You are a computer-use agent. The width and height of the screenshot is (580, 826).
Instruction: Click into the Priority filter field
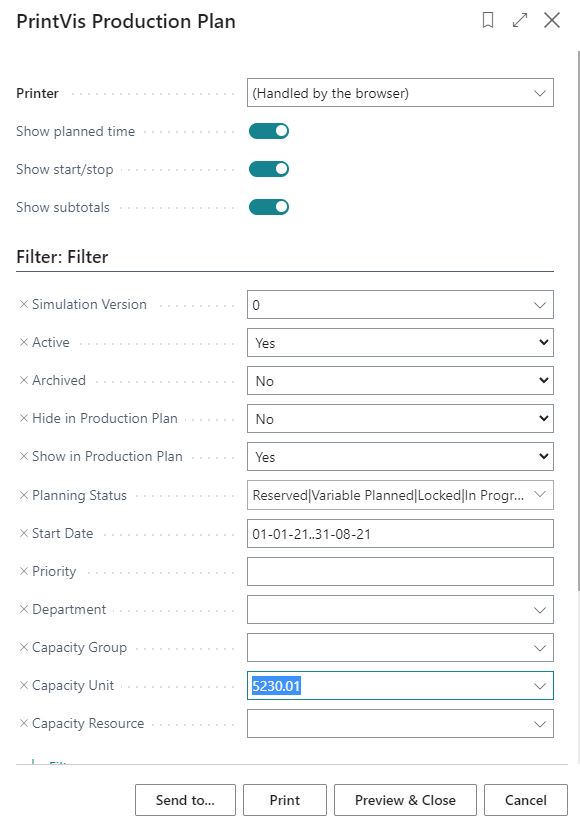point(400,571)
